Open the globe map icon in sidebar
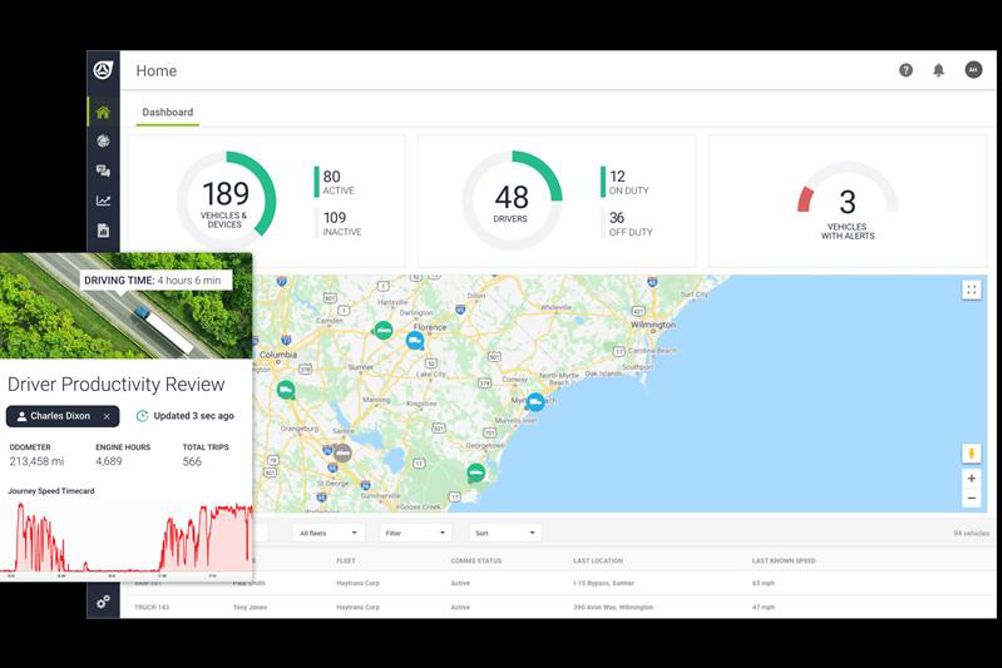 click(103, 141)
